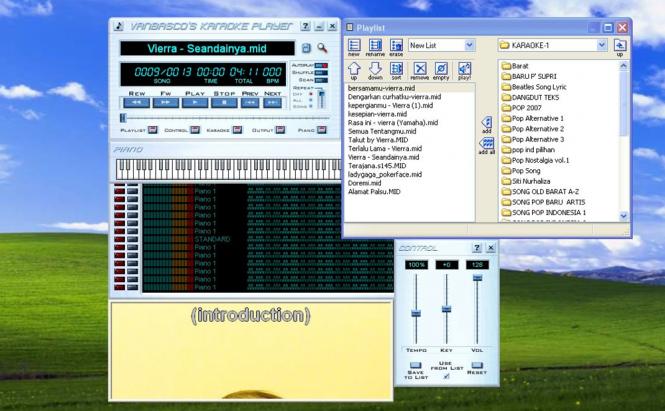Toggle the Shuffle switch
Screen dimensions: 665x411
(321, 73)
